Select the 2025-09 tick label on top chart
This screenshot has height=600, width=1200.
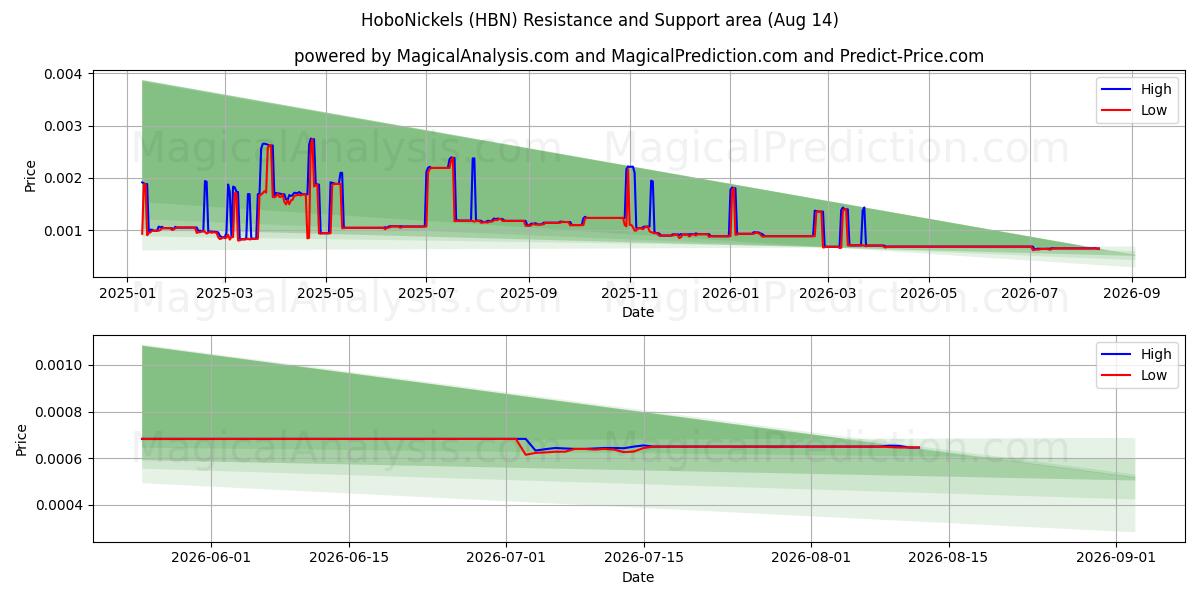tap(528, 295)
